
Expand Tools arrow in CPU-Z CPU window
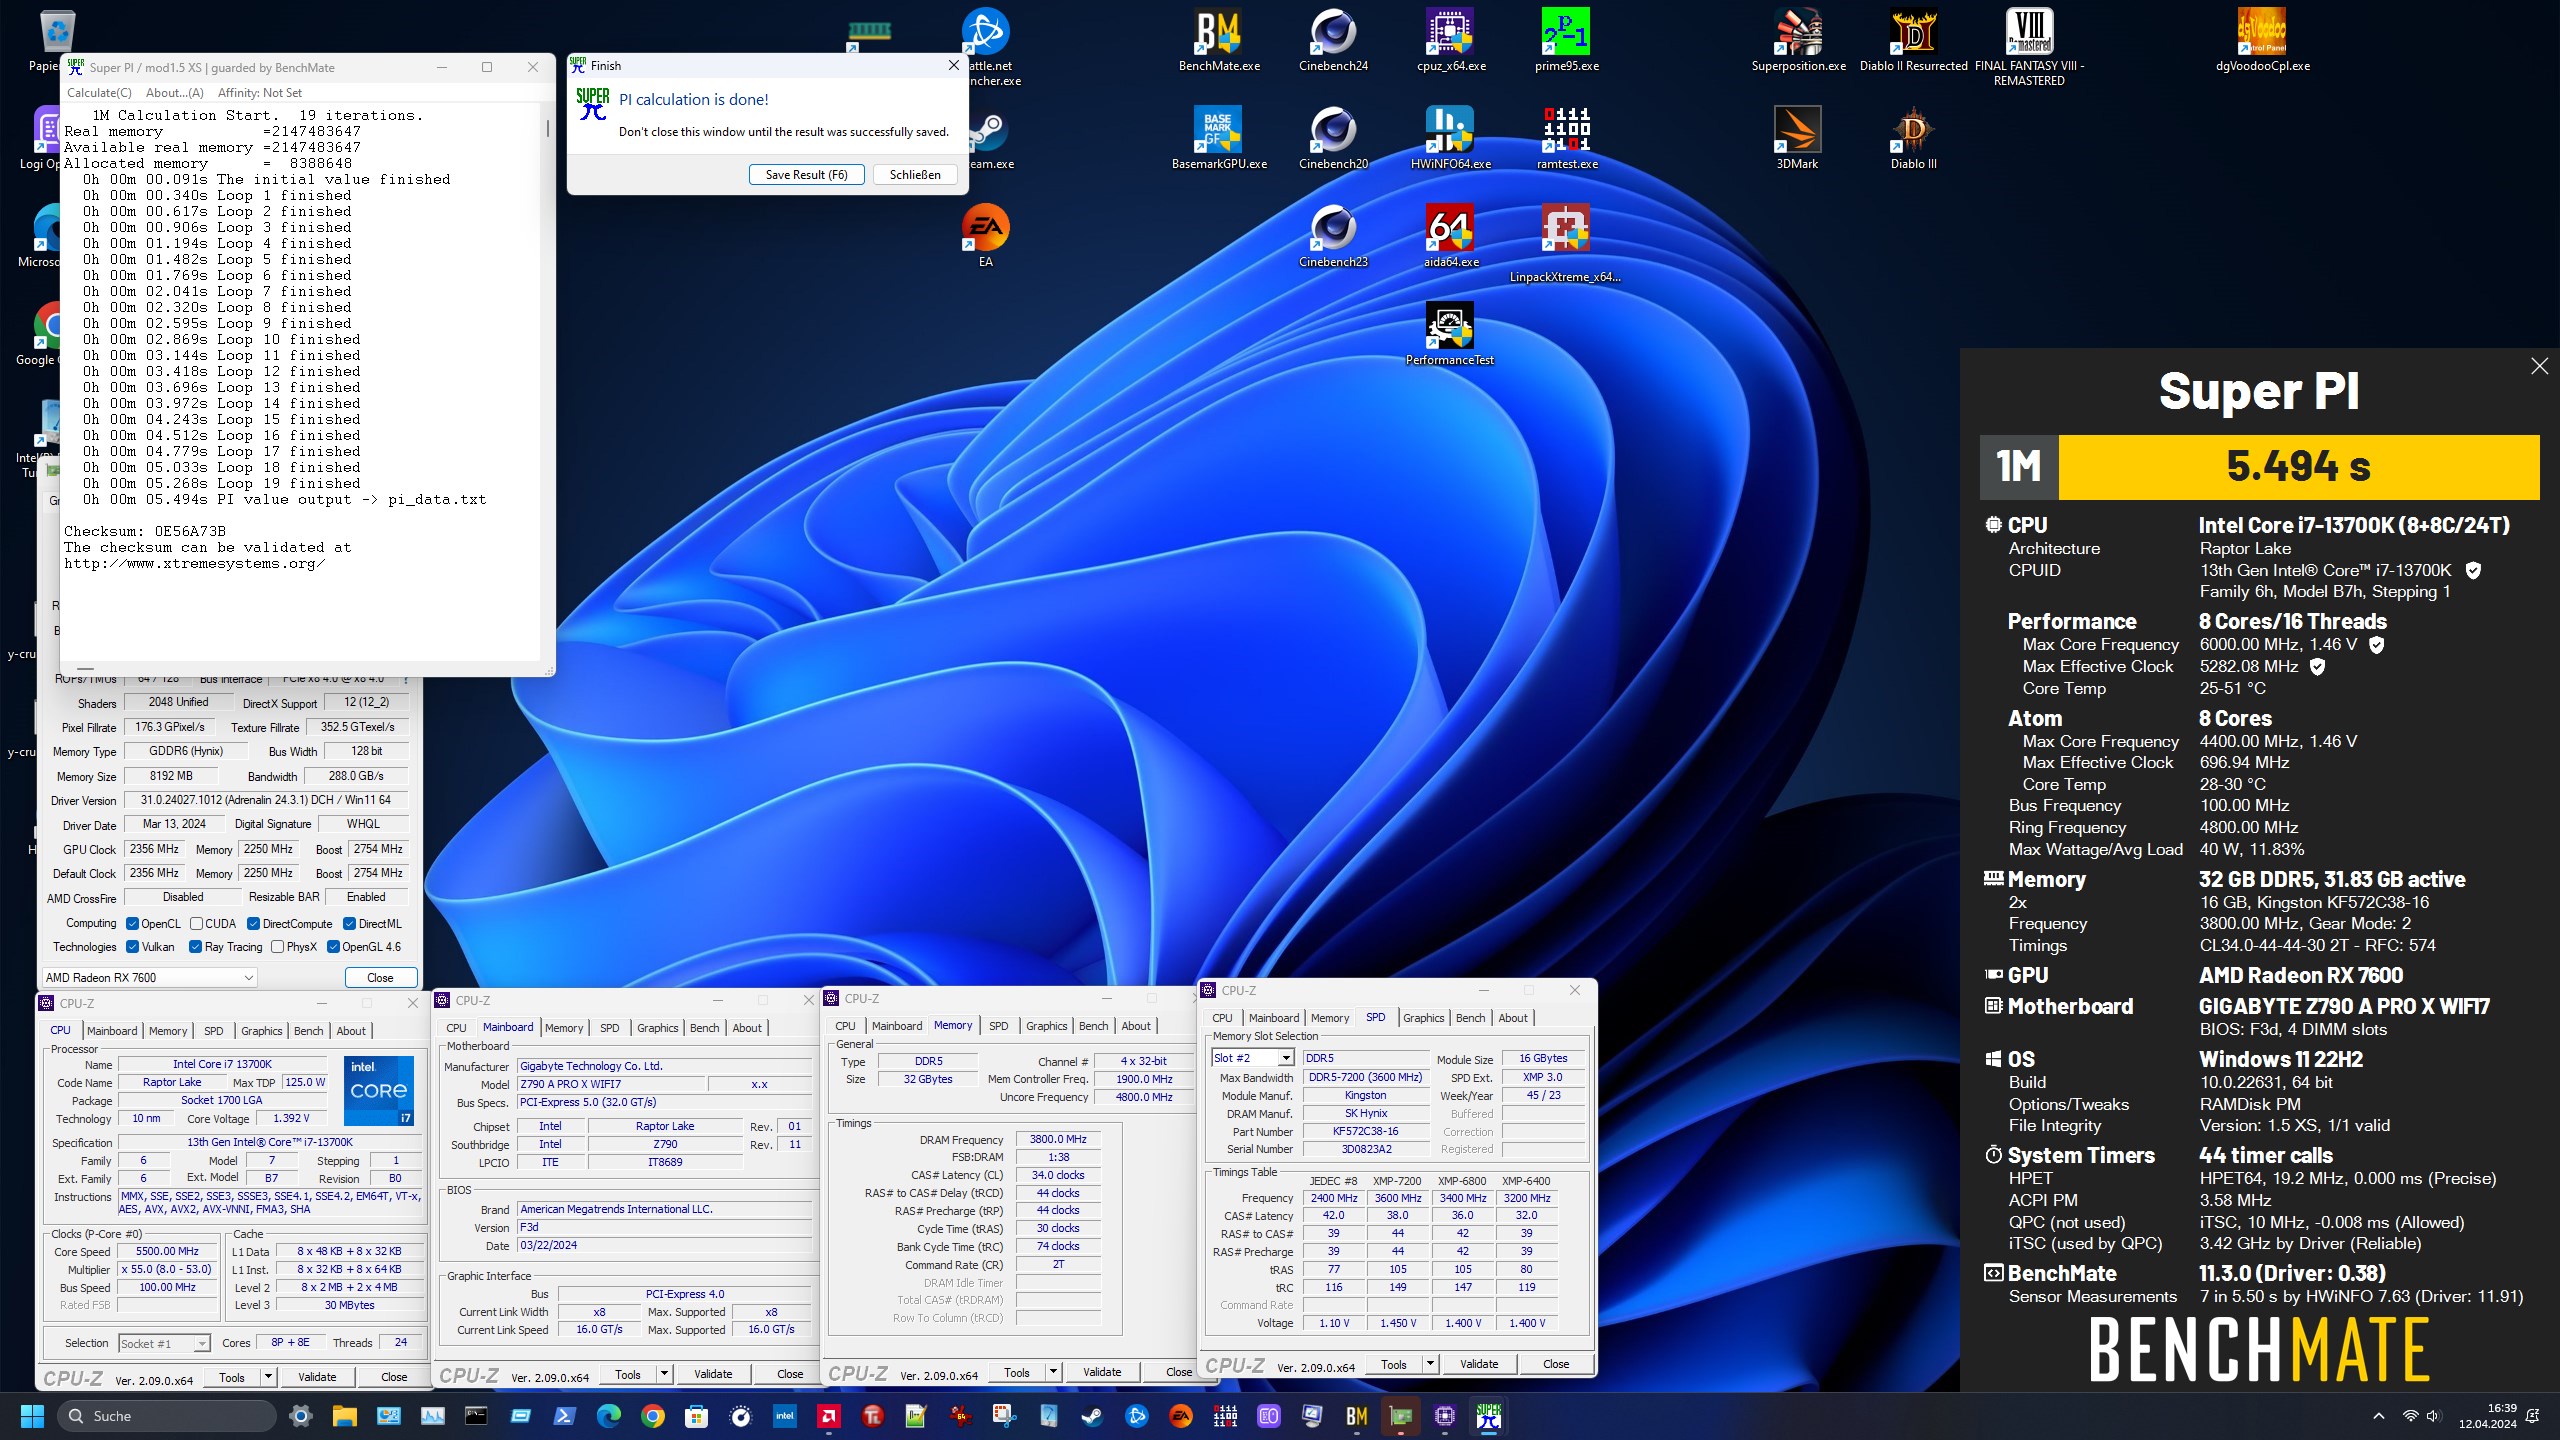(268, 1376)
